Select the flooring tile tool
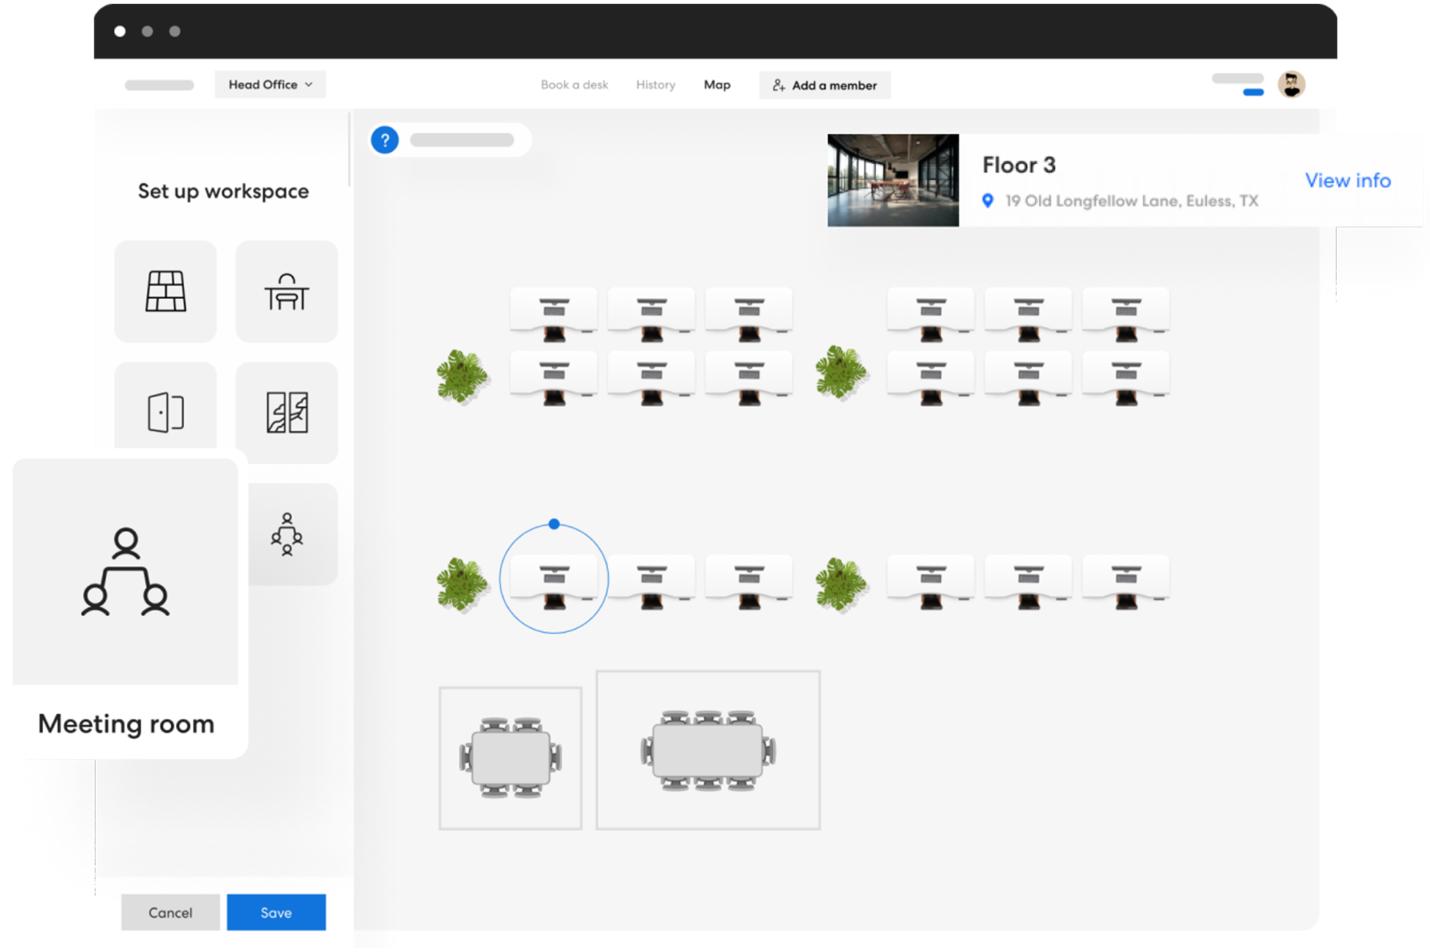 click(x=165, y=291)
